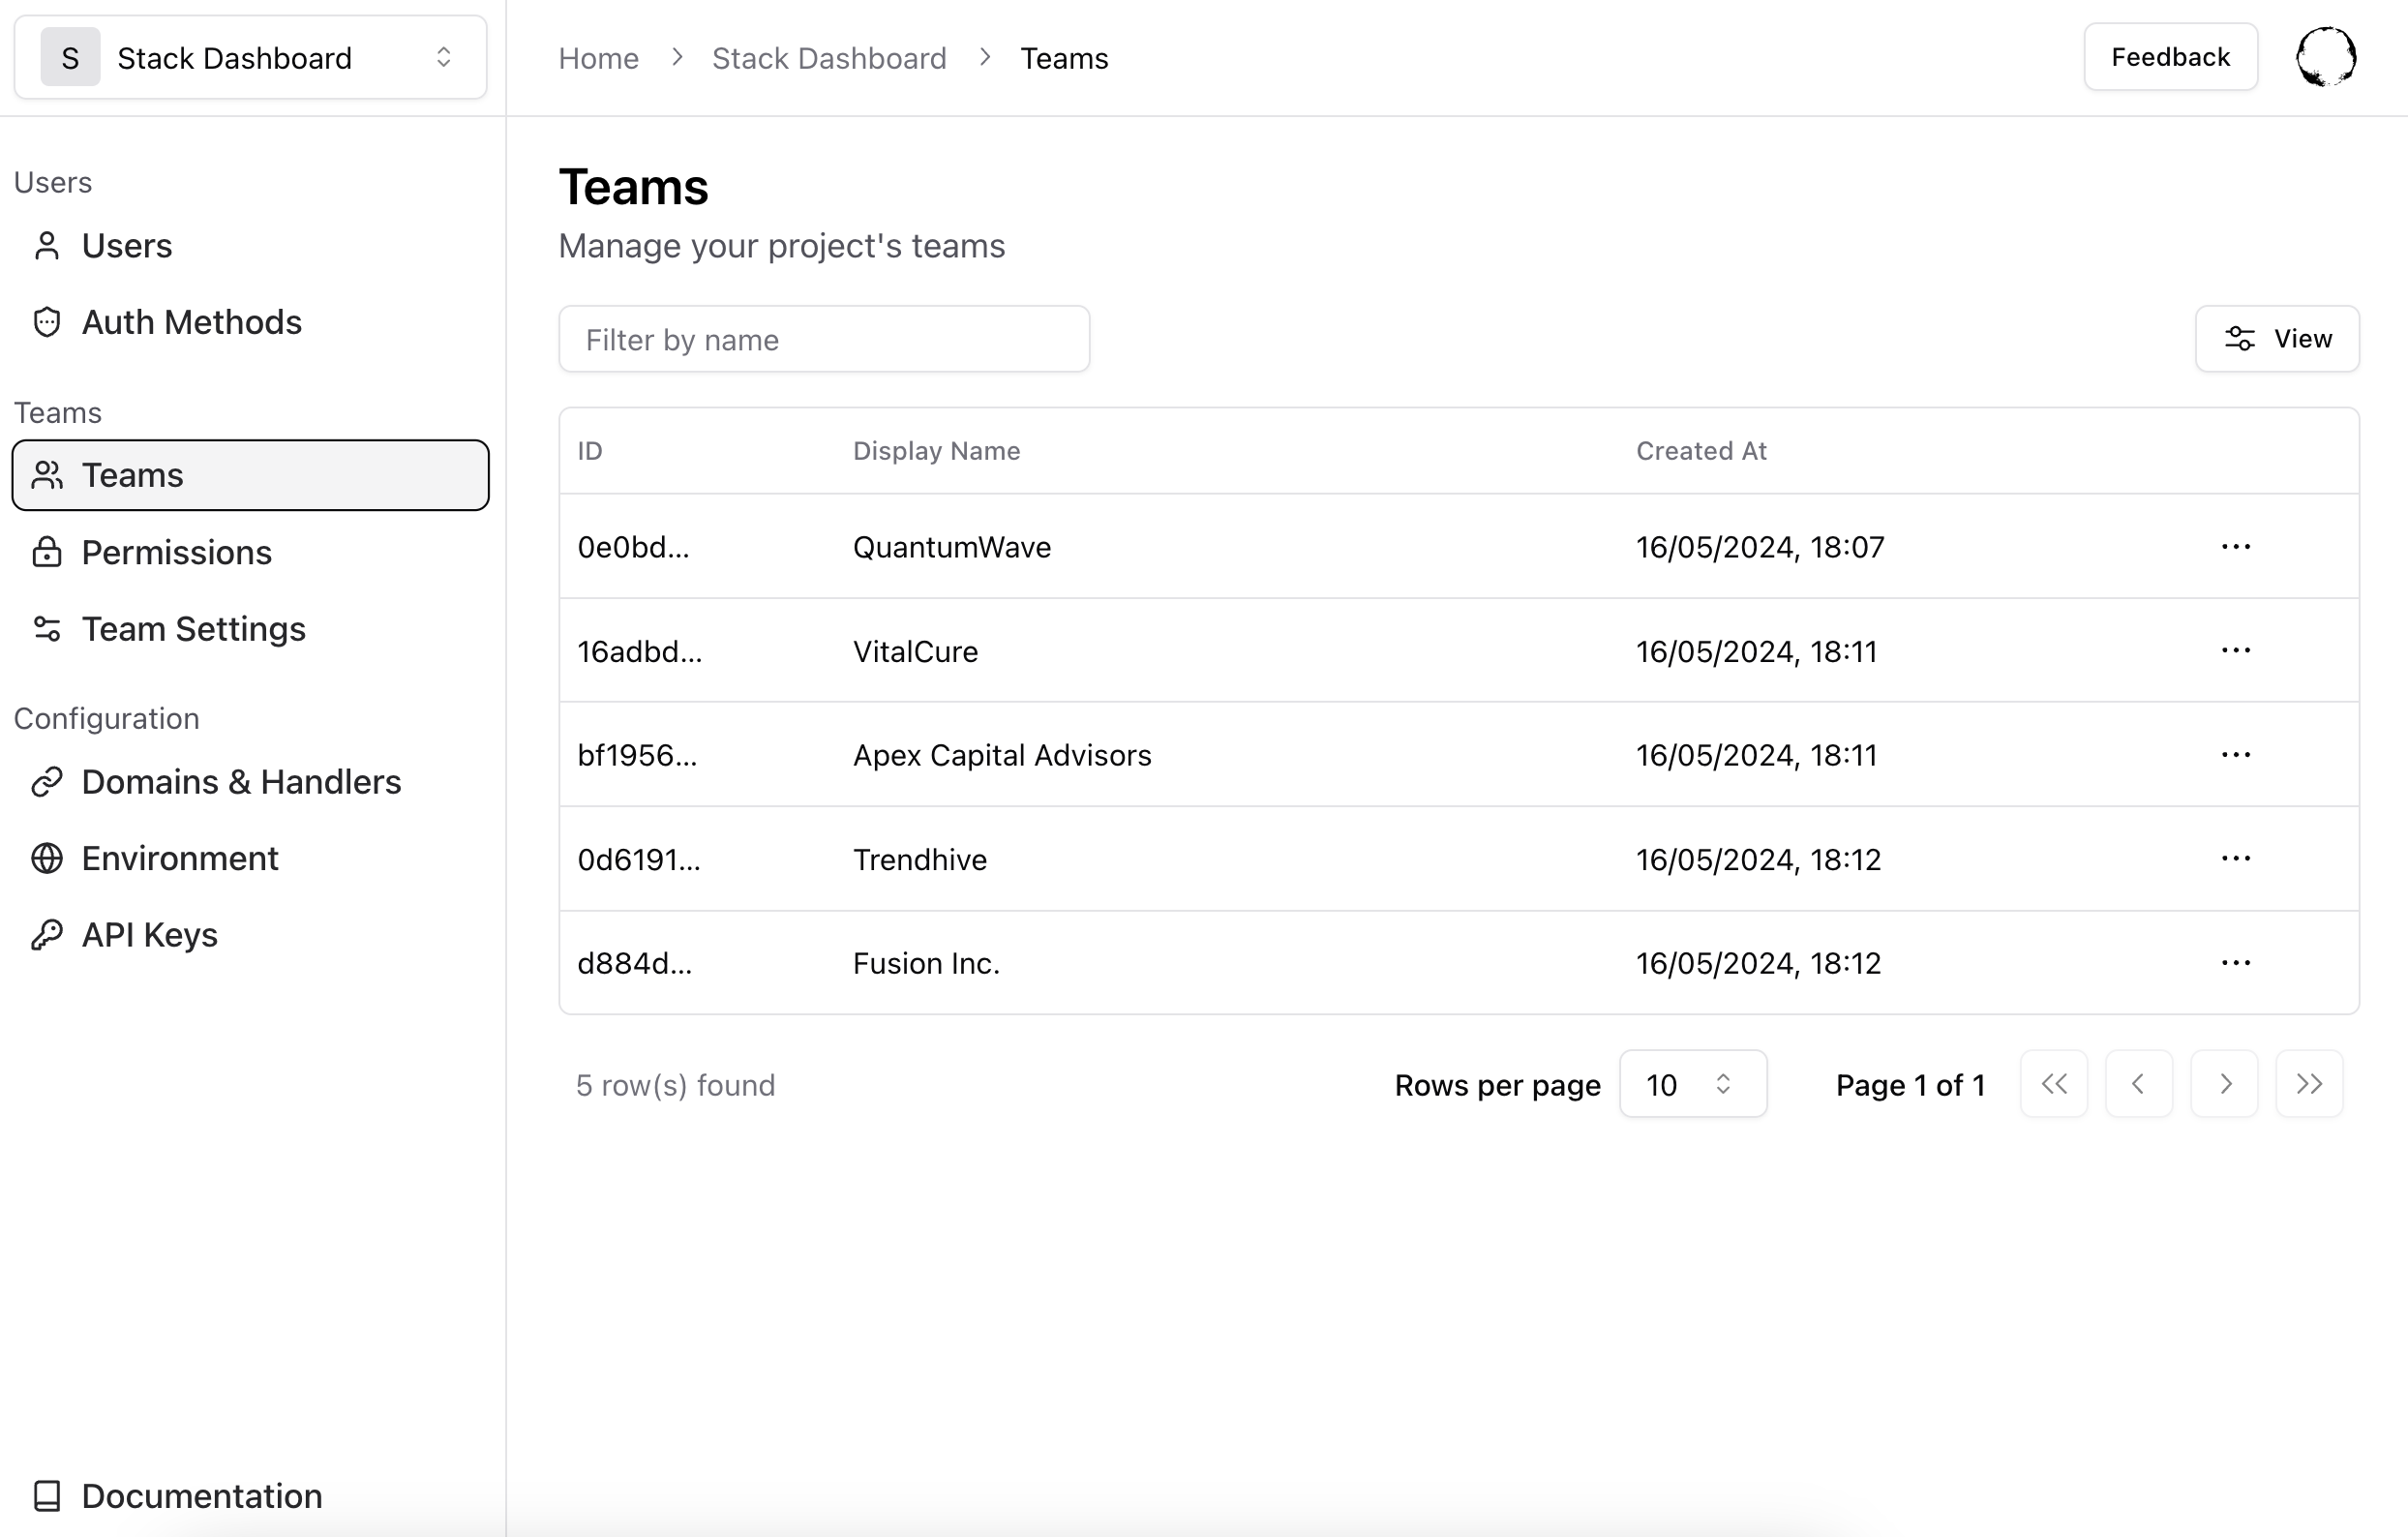Focus the Filter by name field
2408x1537 pixels.
[823, 340]
